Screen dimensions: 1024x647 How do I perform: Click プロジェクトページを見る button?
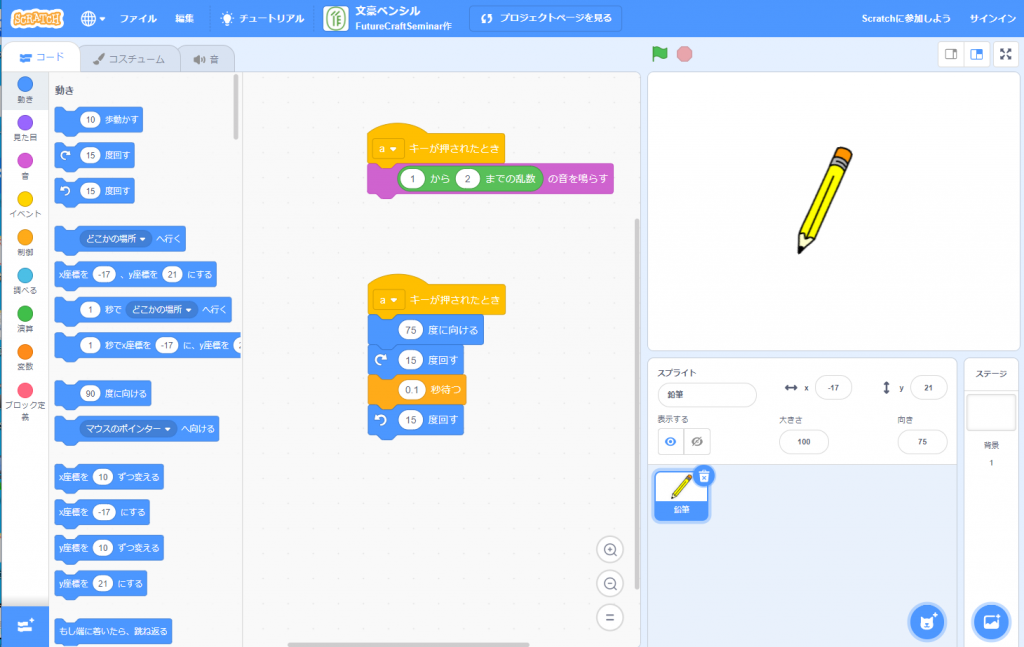(545, 19)
